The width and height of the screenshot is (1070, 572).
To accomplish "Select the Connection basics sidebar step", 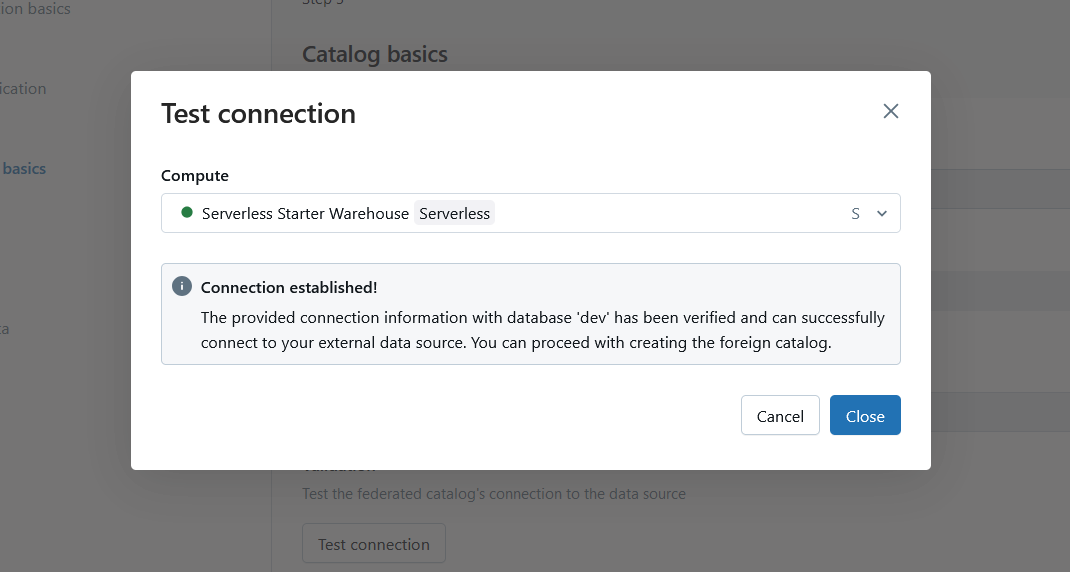I will coord(35,9).
